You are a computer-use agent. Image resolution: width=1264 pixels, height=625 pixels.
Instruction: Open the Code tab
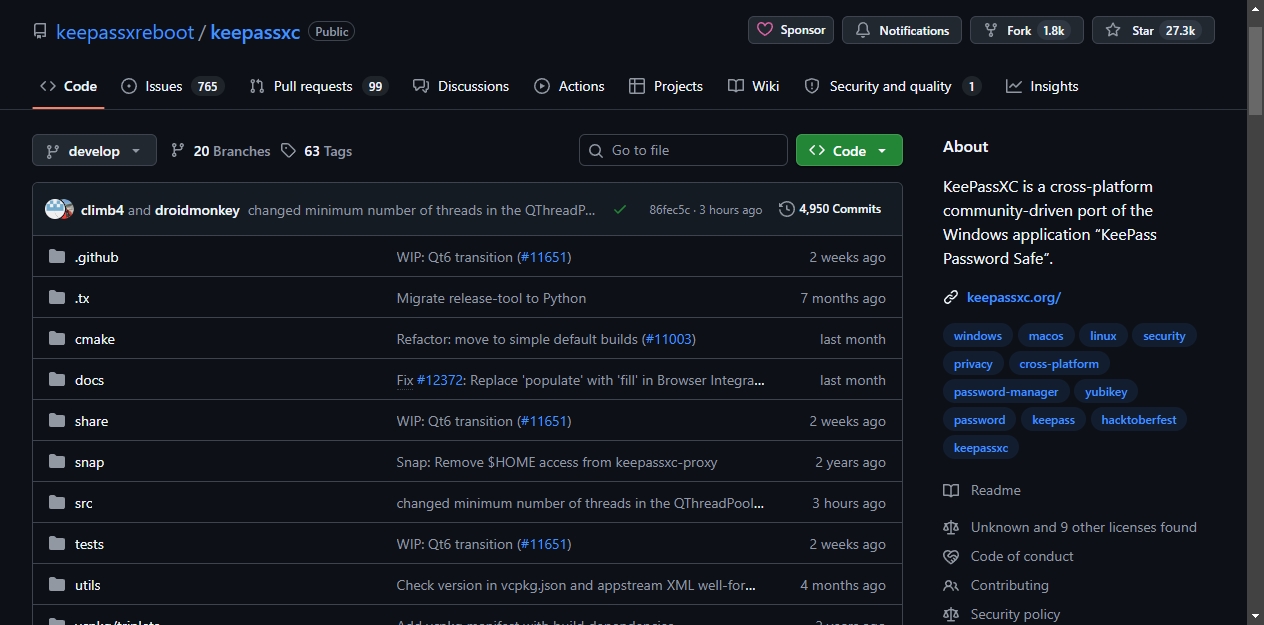point(68,86)
